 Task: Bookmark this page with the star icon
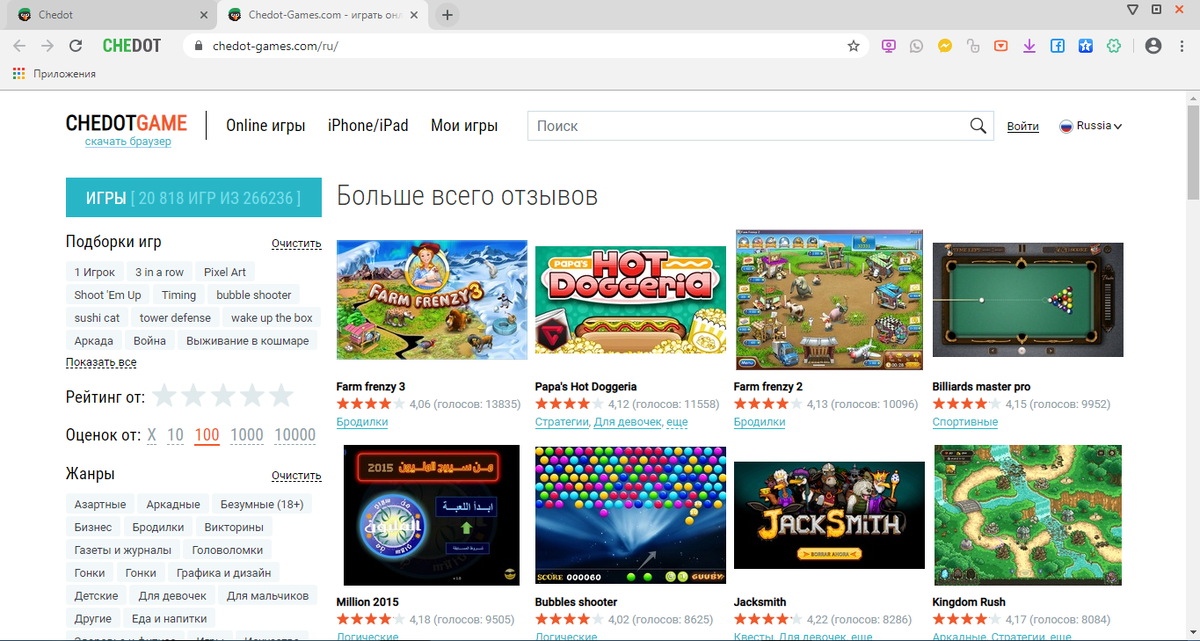pyautogui.click(x=853, y=46)
